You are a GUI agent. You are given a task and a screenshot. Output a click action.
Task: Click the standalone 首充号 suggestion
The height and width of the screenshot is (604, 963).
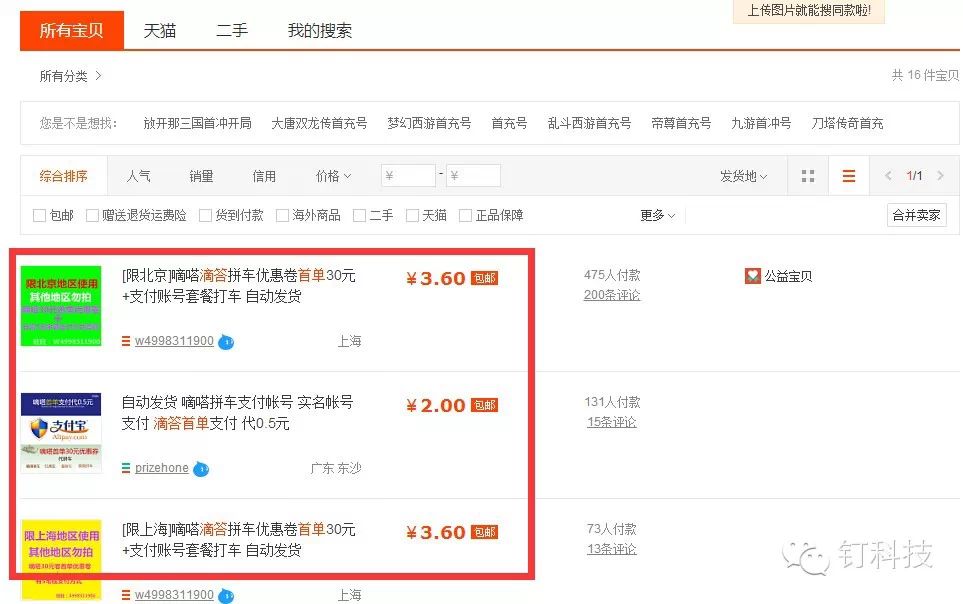tap(509, 124)
